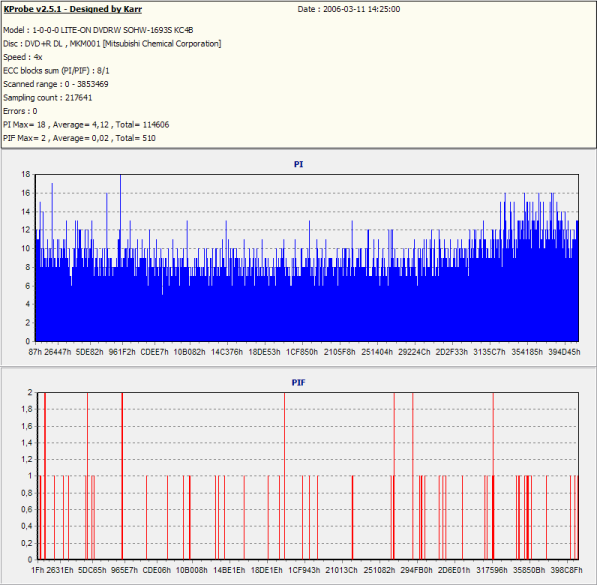This screenshot has width=597, height=585.
Task: Click the PIF Max= 2 statistics line
Action: (x=80, y=138)
